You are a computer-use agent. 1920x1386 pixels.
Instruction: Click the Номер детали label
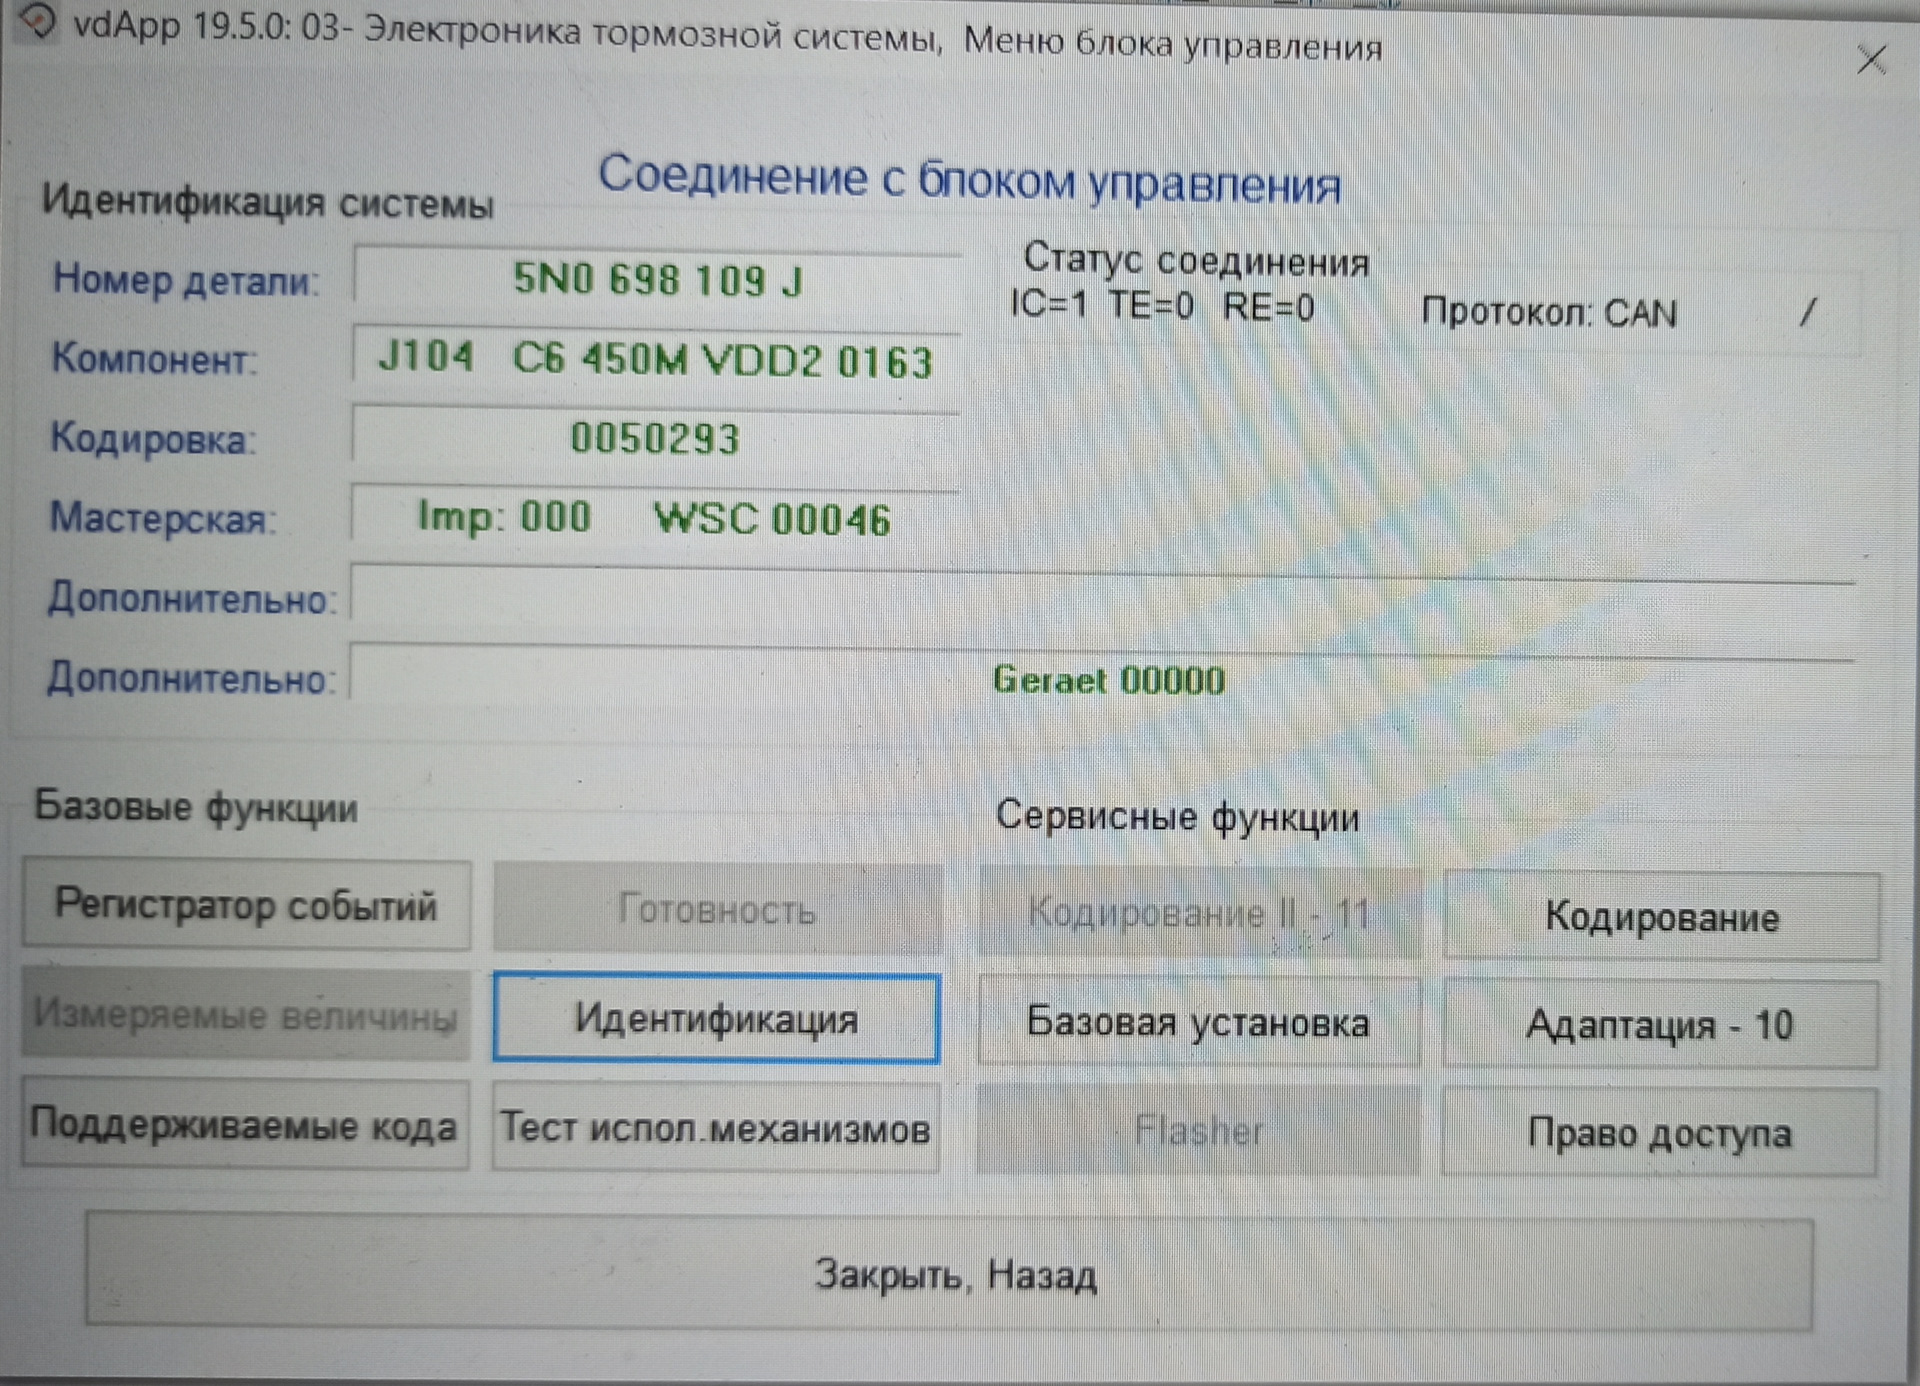tap(186, 279)
